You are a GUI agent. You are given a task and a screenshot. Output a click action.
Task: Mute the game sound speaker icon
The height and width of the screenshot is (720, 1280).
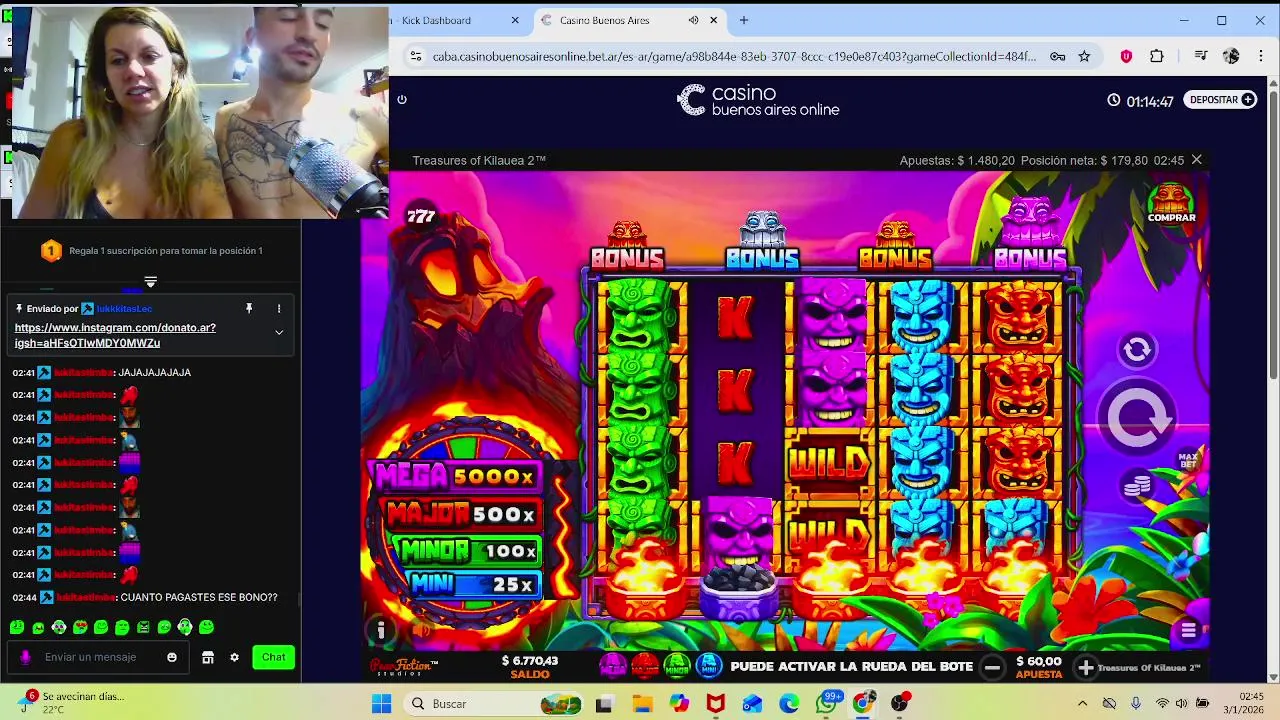(x=421, y=630)
